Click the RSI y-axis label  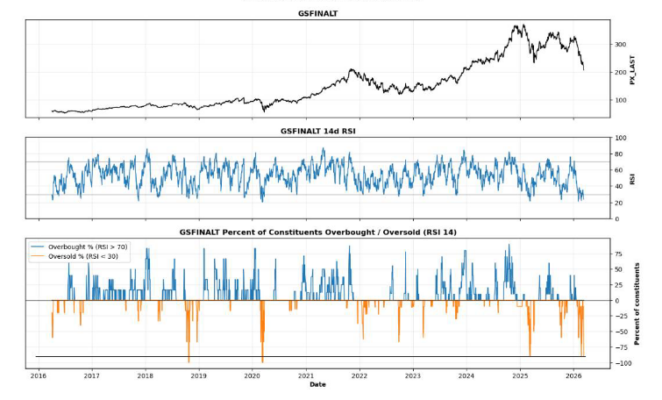click(634, 178)
